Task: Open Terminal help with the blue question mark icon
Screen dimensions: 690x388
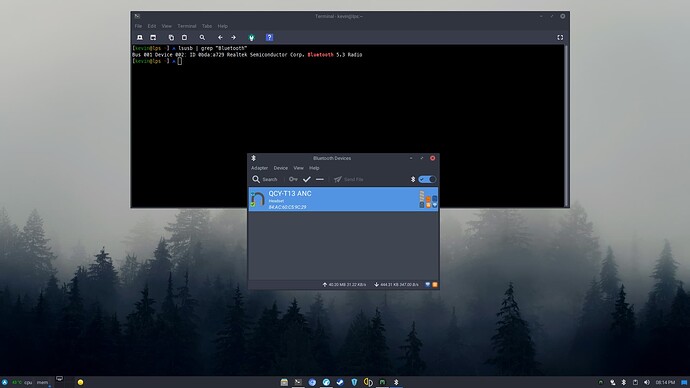Action: point(269,38)
